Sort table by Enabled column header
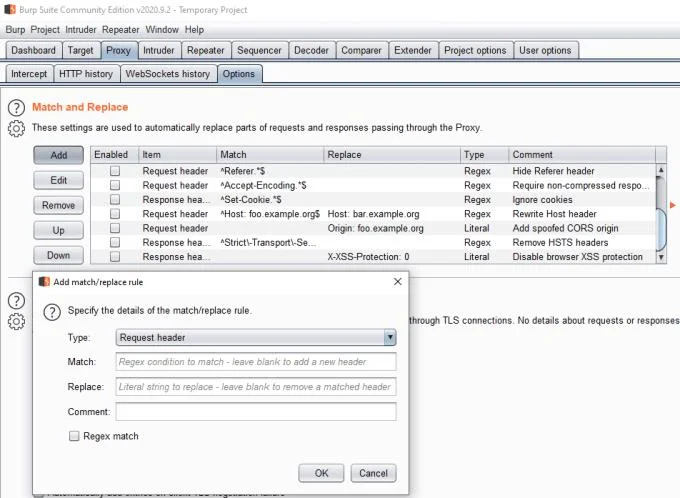The image size is (680, 498). click(x=114, y=155)
